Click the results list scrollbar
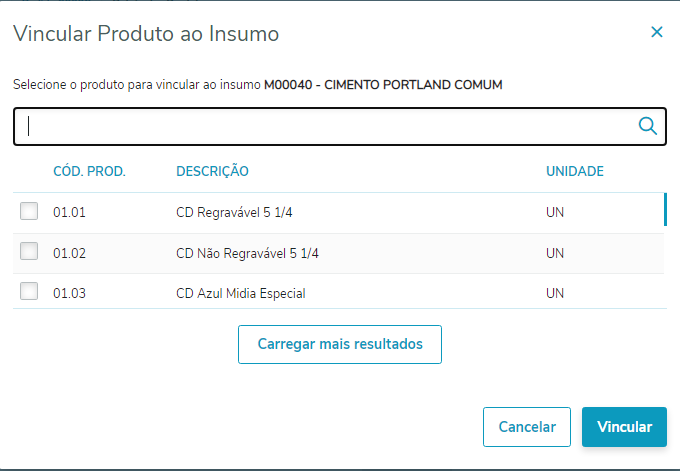Screen dimensions: 680x471 (x=665, y=210)
